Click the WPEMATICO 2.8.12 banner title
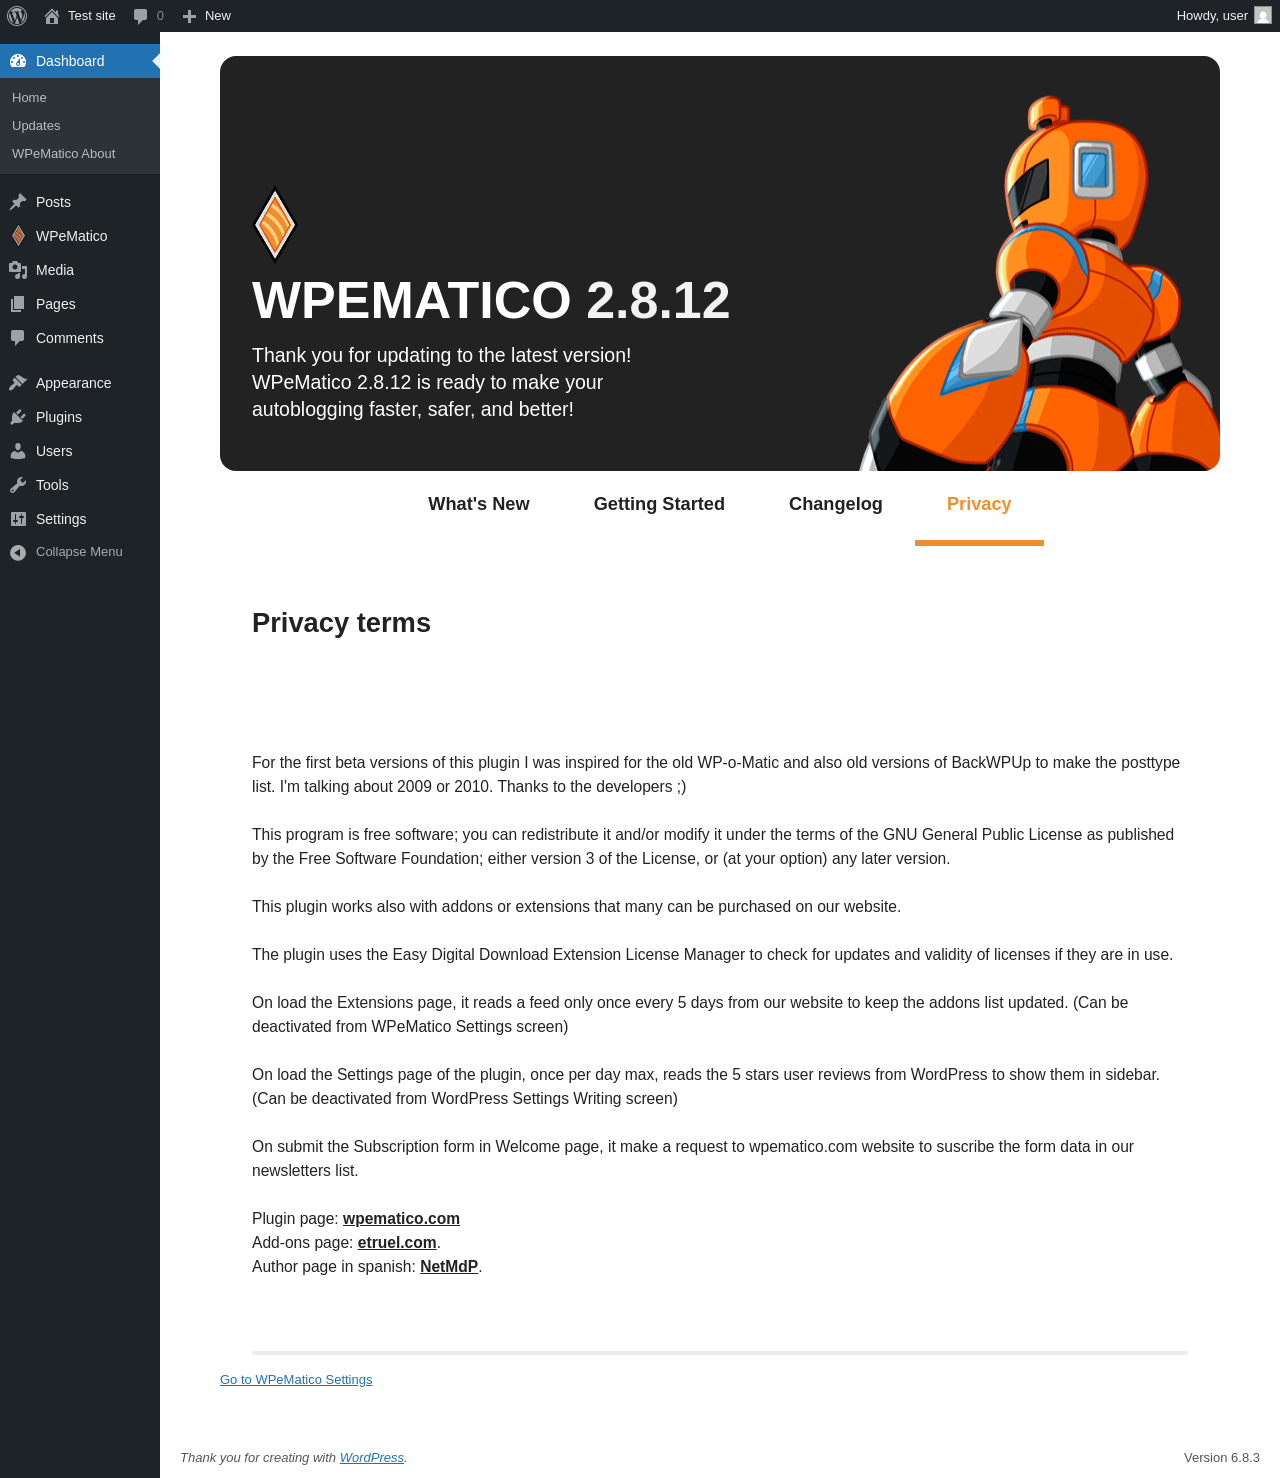 (491, 300)
